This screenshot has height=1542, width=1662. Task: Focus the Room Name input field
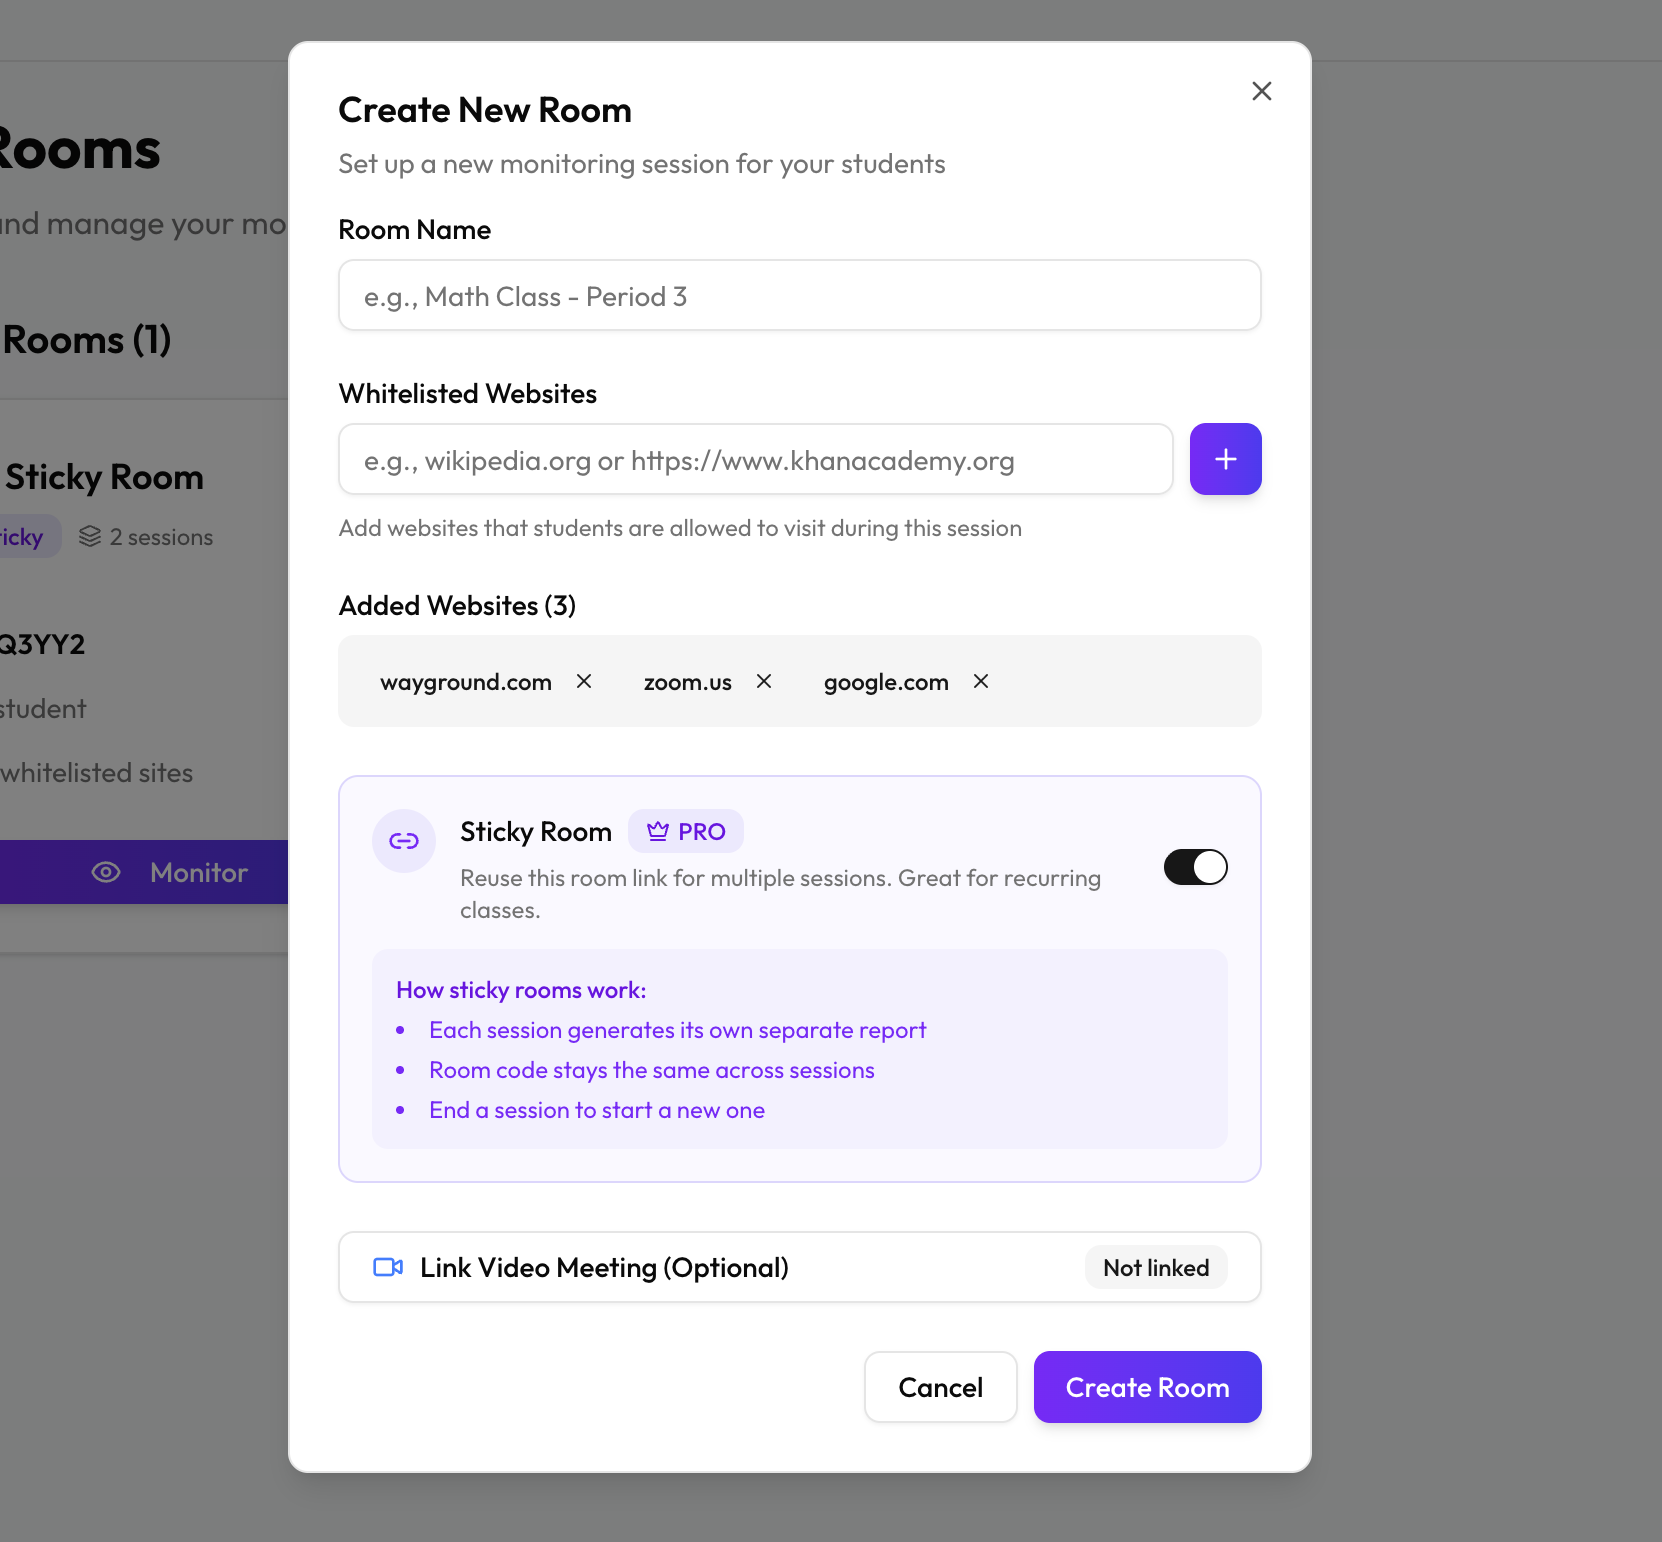point(799,296)
